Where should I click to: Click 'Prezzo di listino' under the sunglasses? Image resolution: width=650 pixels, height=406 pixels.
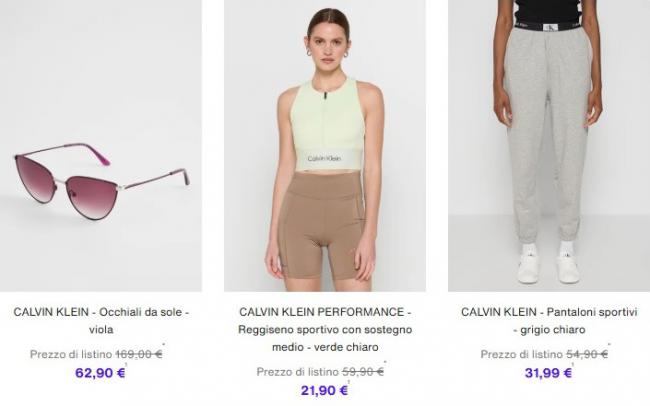pos(71,354)
